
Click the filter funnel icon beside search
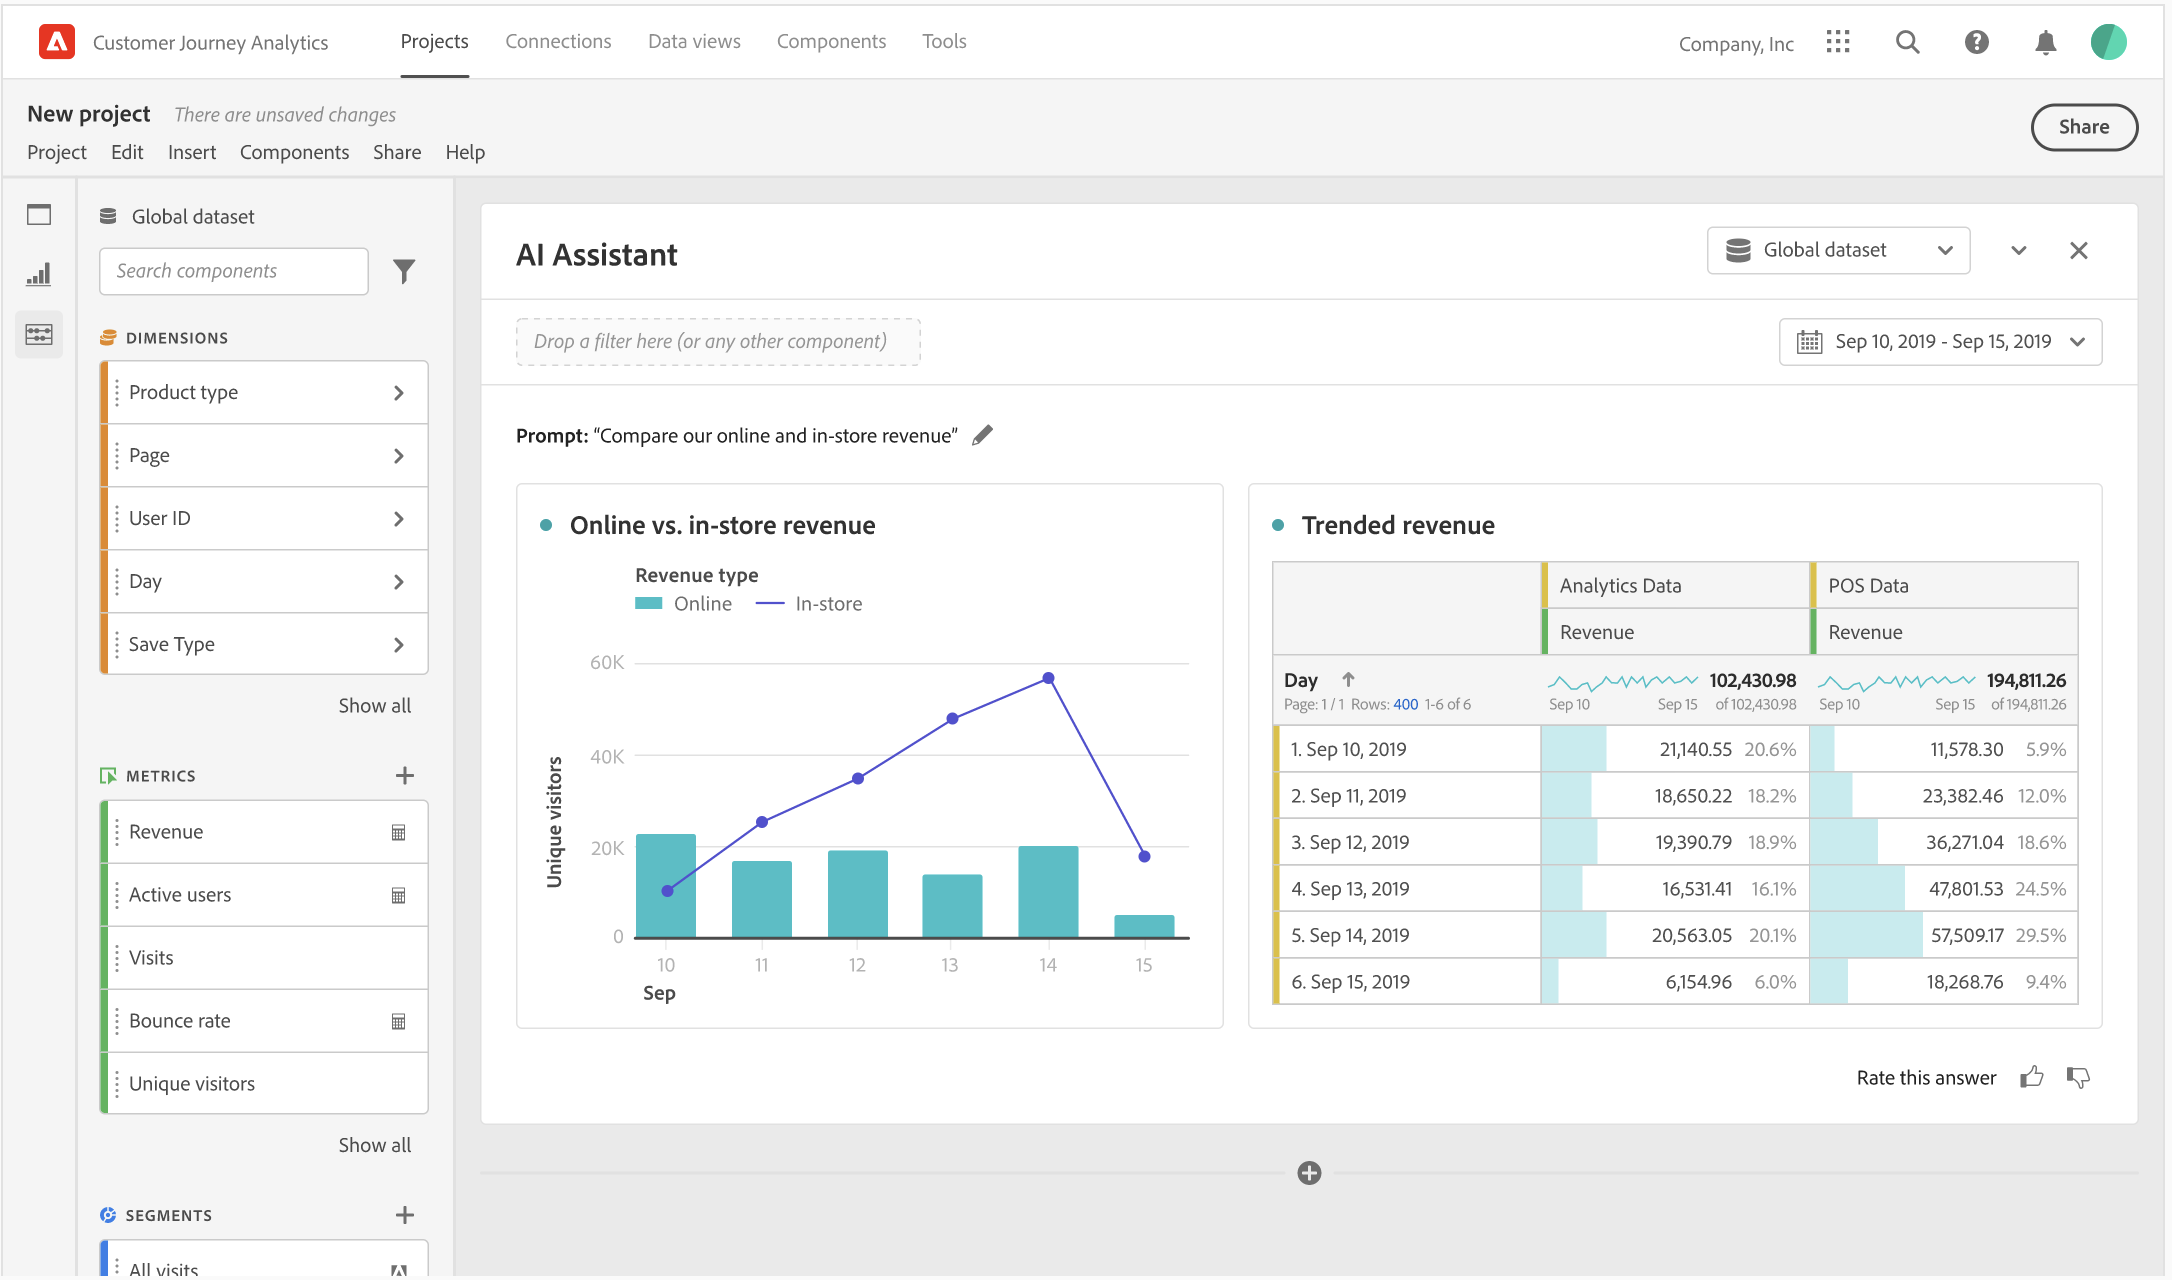[404, 271]
